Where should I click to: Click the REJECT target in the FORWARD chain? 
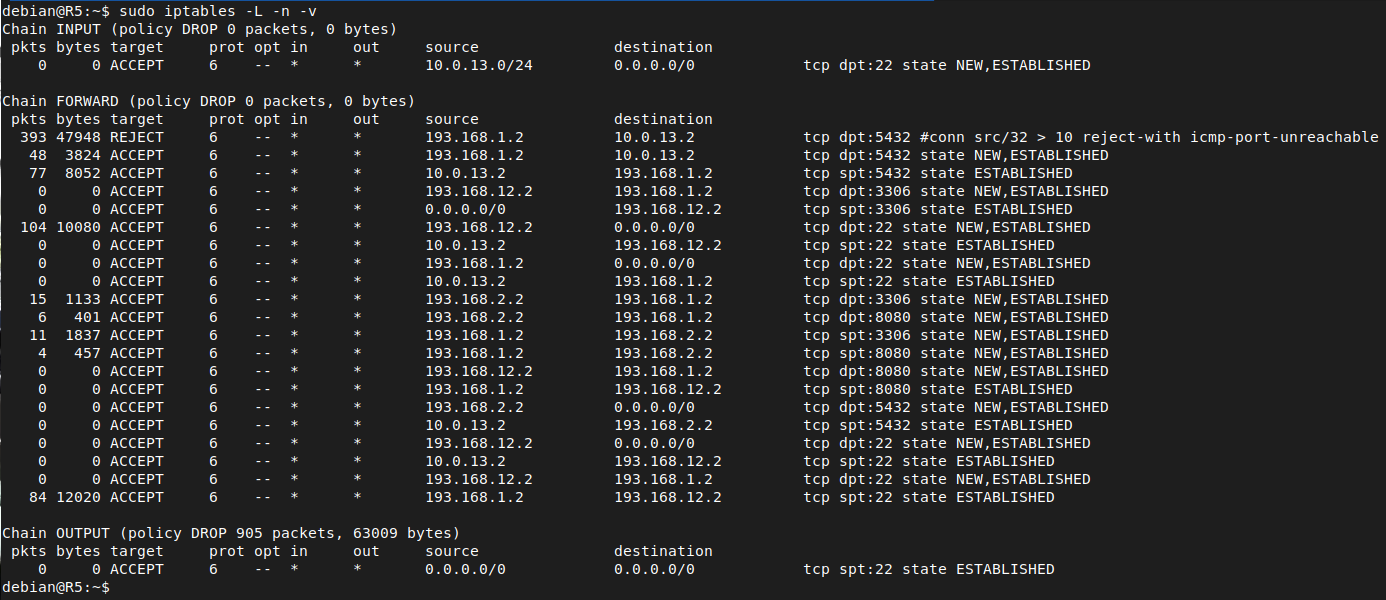pyautogui.click(x=137, y=137)
